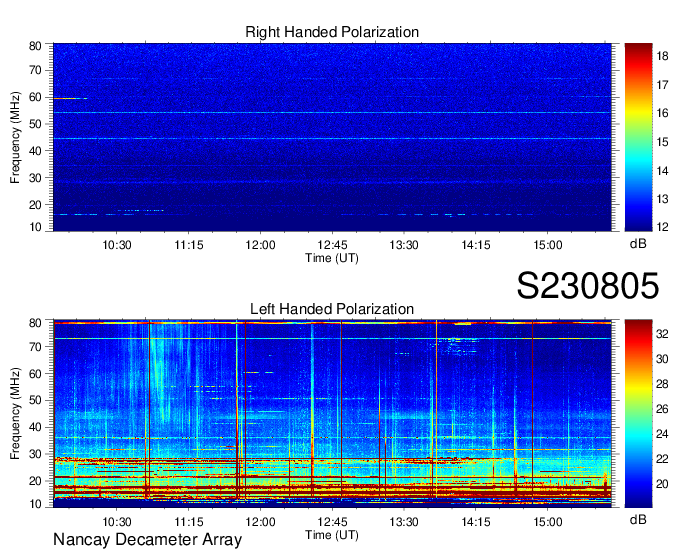This screenshot has width=680, height=552.
Task: Click the 17 dB color scale tick
Action: tap(662, 85)
